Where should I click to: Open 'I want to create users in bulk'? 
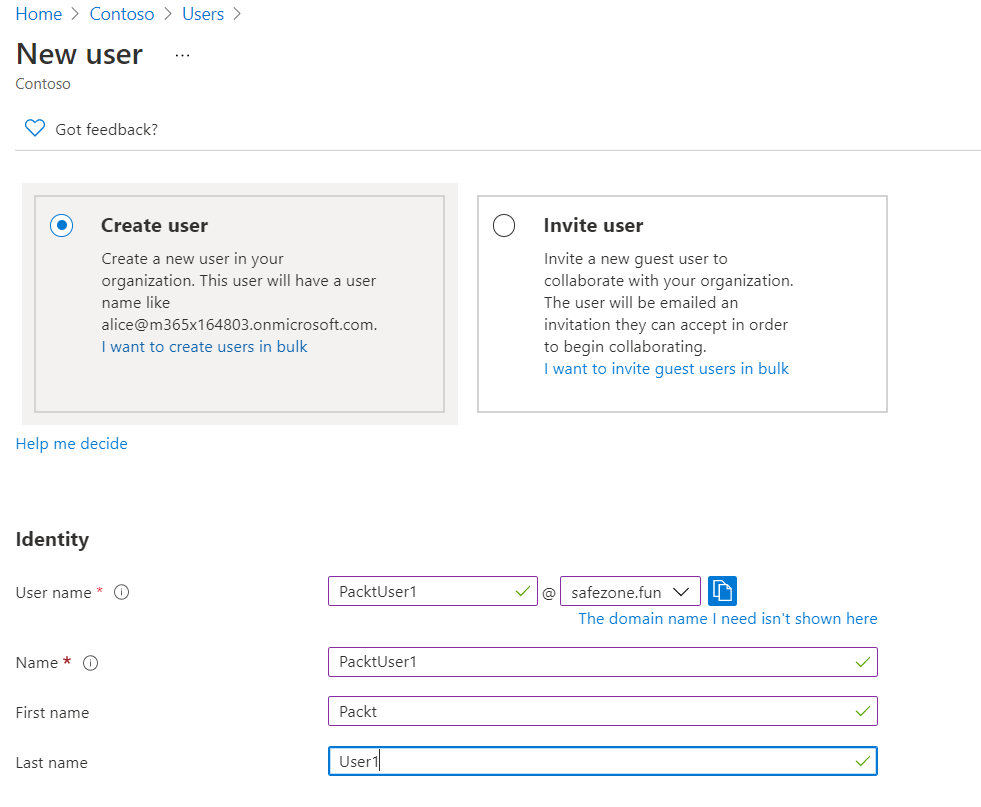click(204, 346)
